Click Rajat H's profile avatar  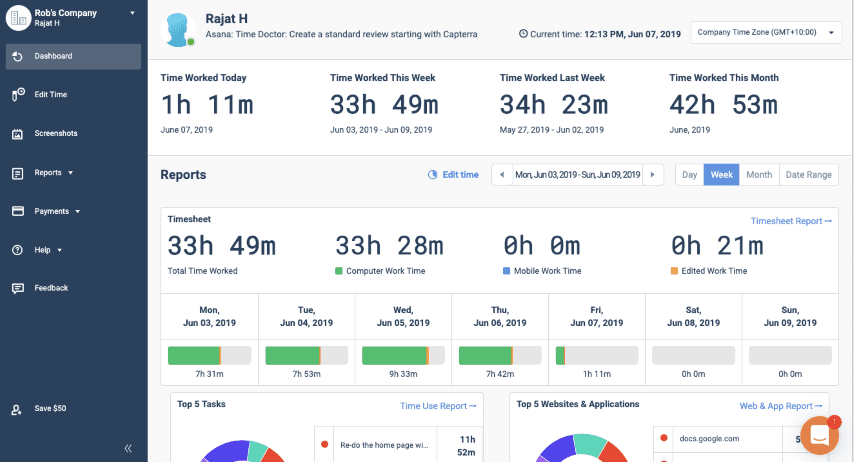178,30
